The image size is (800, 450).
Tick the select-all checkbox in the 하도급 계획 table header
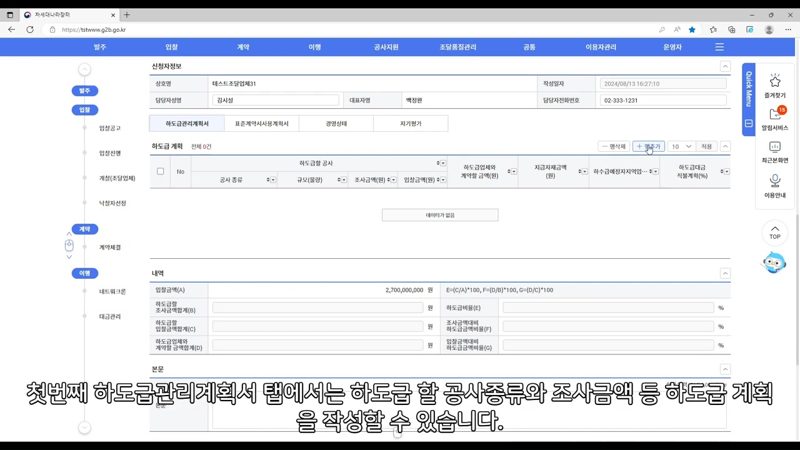pos(160,171)
